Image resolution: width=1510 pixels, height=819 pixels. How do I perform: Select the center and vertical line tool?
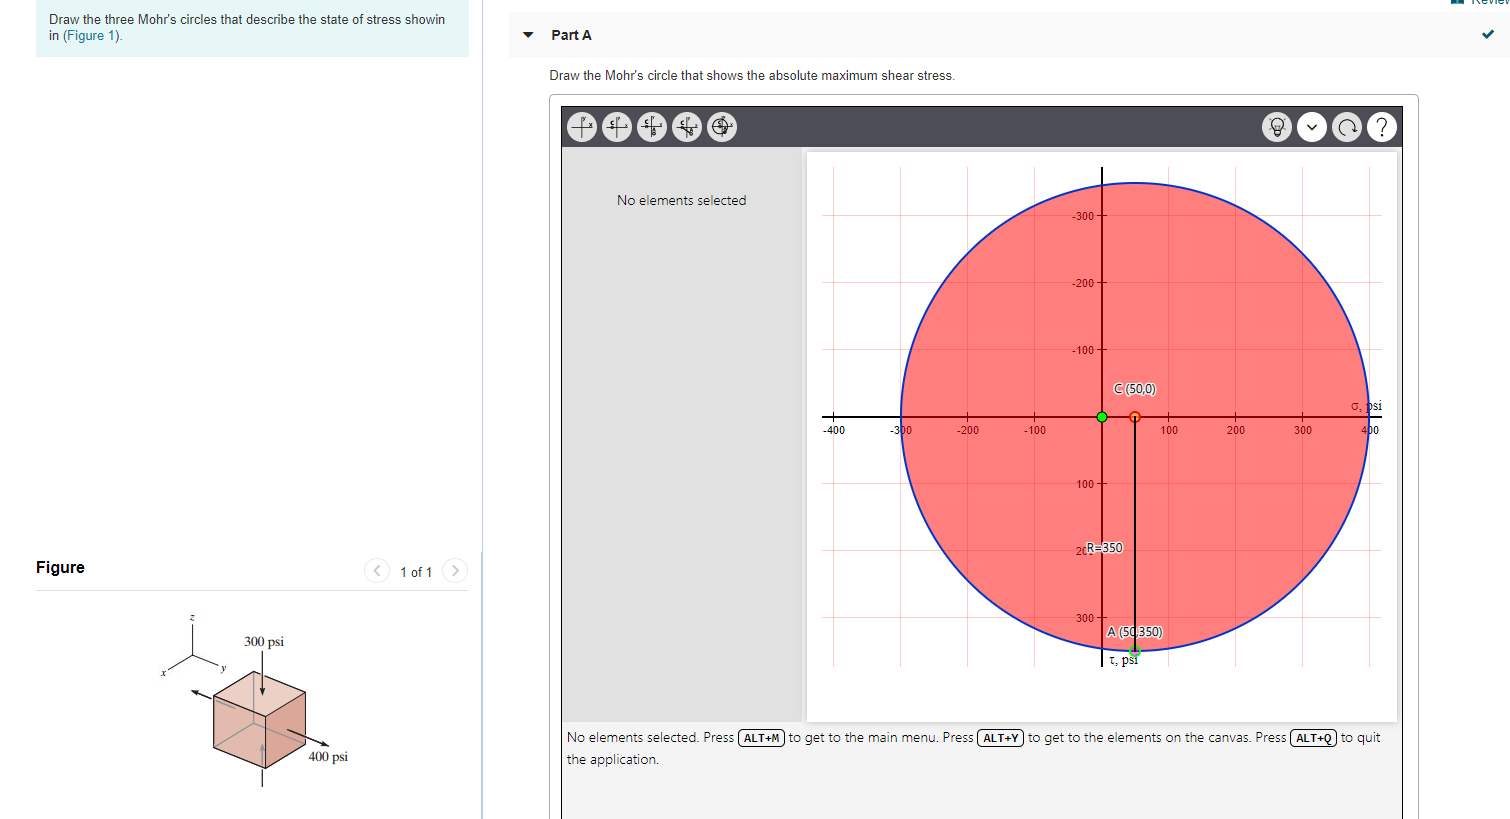pyautogui.click(x=652, y=127)
